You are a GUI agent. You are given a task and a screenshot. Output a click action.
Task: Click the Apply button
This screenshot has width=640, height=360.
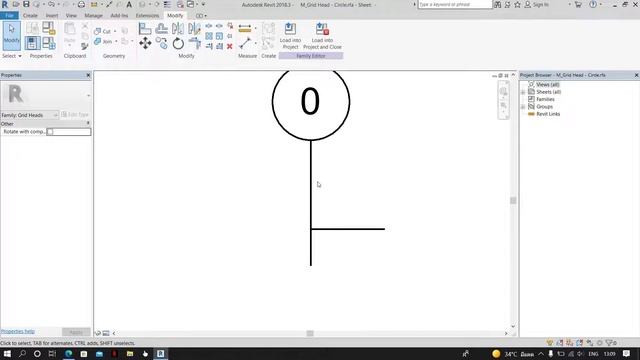pos(76,332)
